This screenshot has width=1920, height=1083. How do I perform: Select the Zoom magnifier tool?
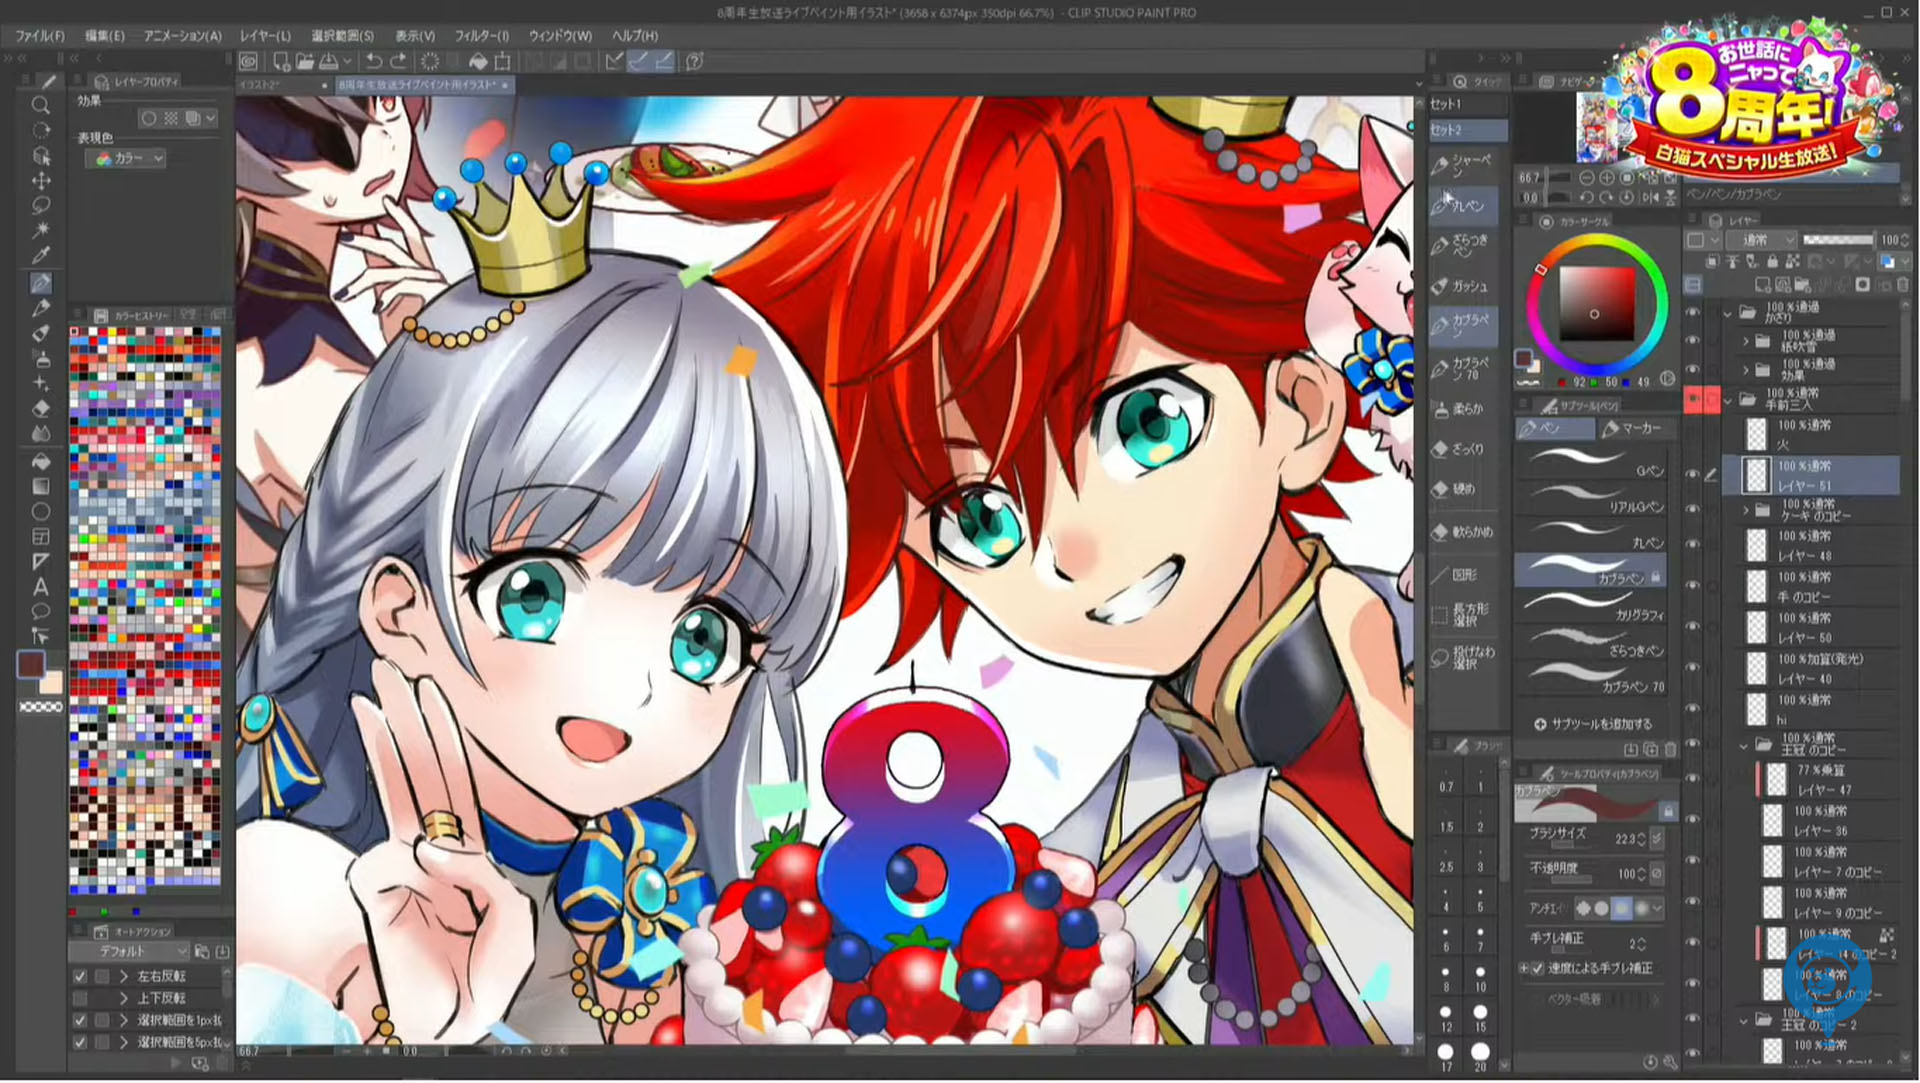[x=41, y=105]
